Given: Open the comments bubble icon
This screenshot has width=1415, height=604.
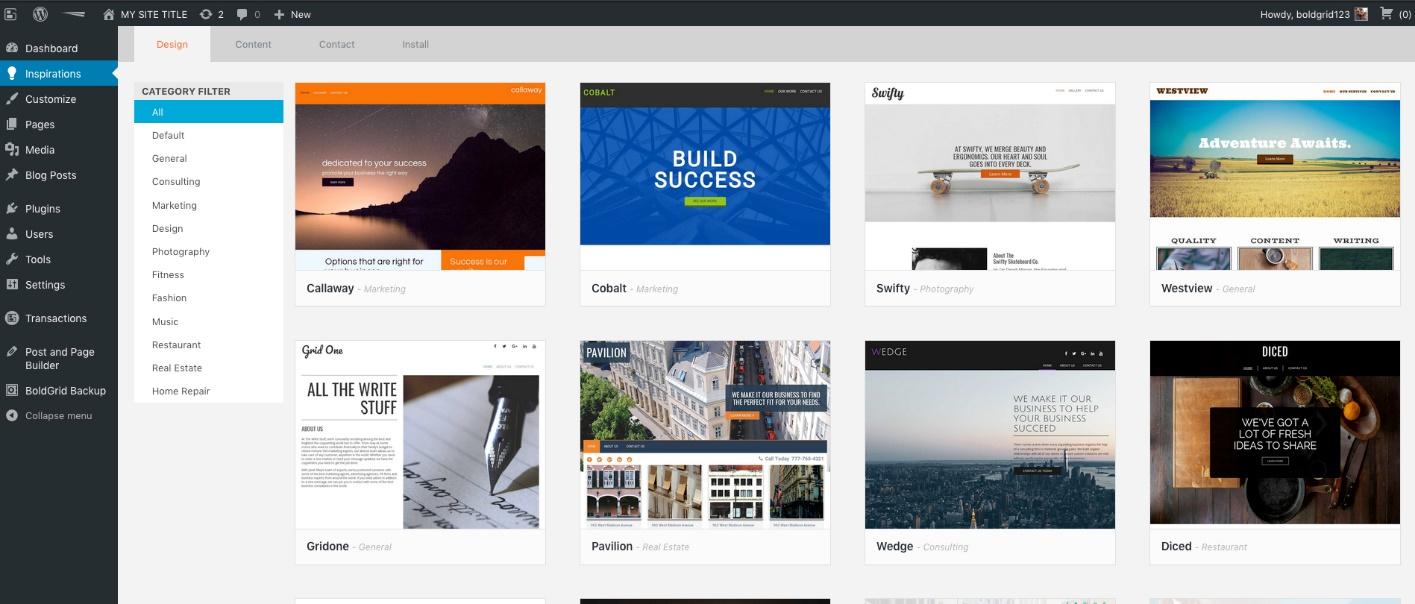Looking at the screenshot, I should tap(243, 14).
